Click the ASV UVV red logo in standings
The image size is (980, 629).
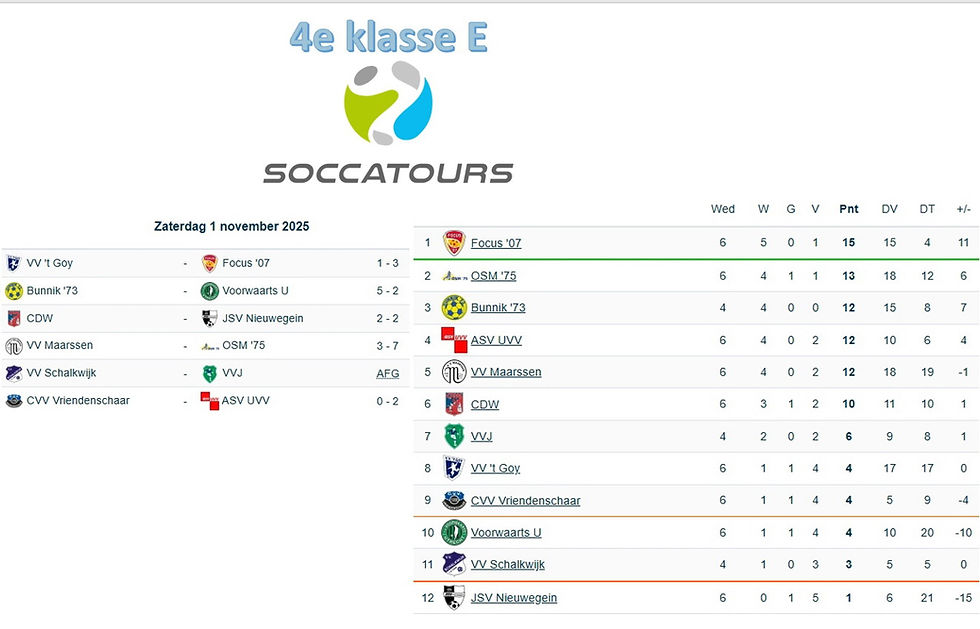tap(454, 340)
